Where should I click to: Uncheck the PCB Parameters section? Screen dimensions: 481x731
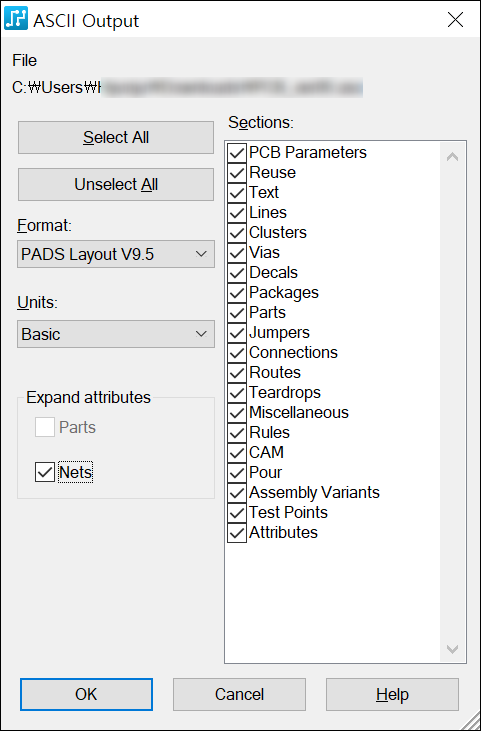237,152
